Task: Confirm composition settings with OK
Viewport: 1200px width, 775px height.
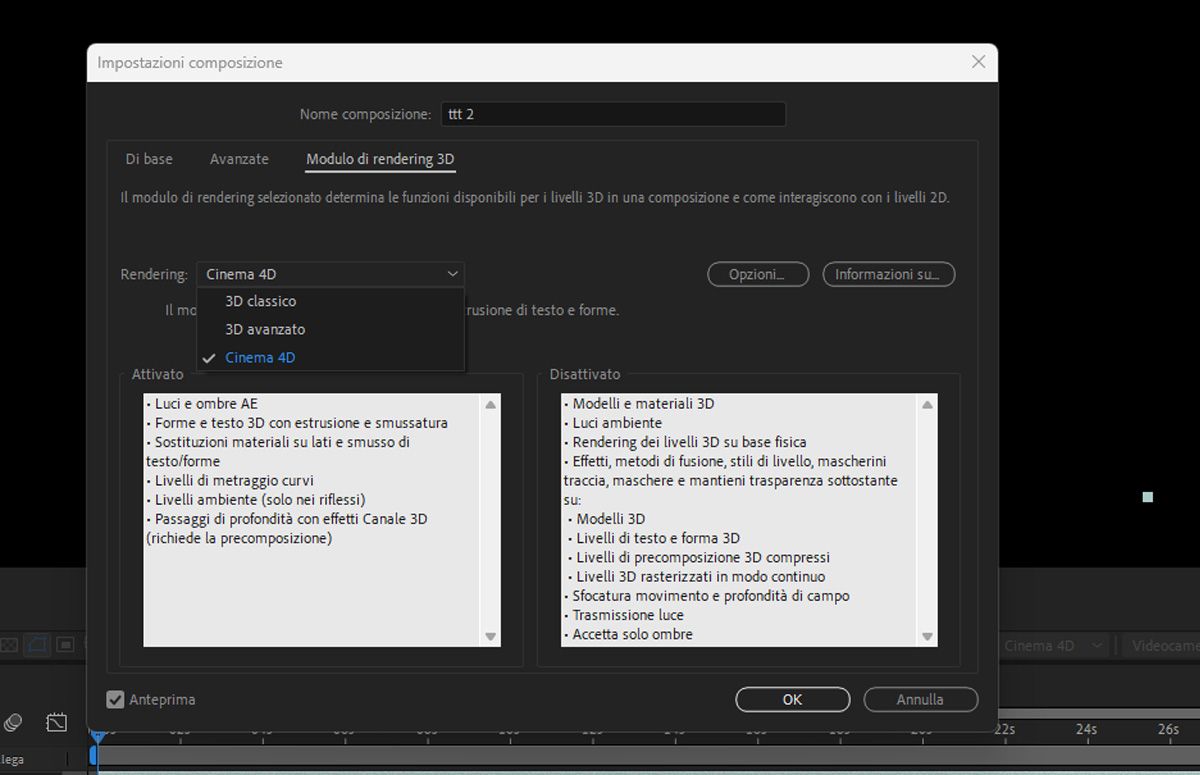Action: coord(792,699)
